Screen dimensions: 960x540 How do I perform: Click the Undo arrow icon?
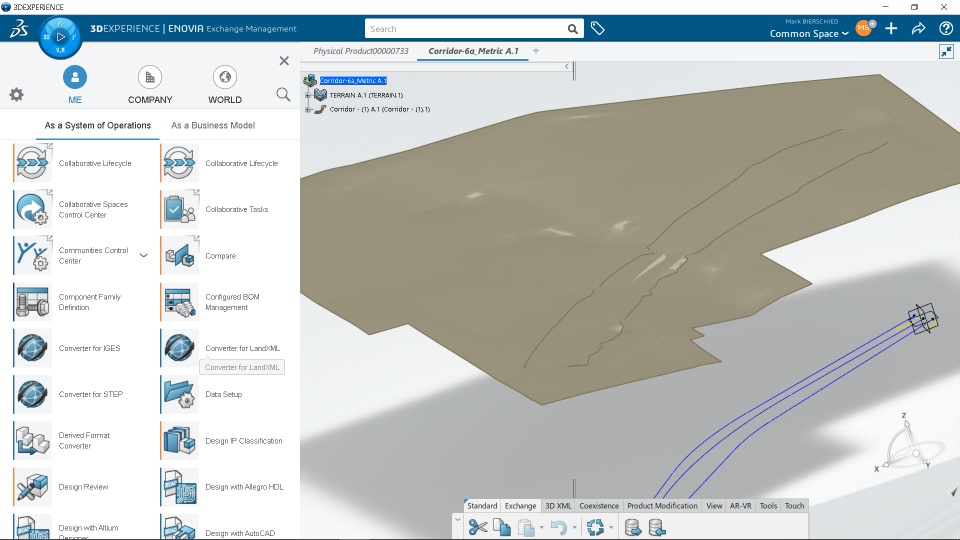(558, 527)
